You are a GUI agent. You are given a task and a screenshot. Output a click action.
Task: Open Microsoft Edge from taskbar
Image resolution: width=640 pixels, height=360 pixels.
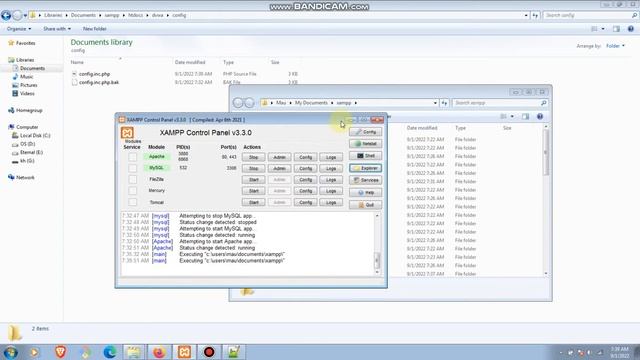click(109, 351)
